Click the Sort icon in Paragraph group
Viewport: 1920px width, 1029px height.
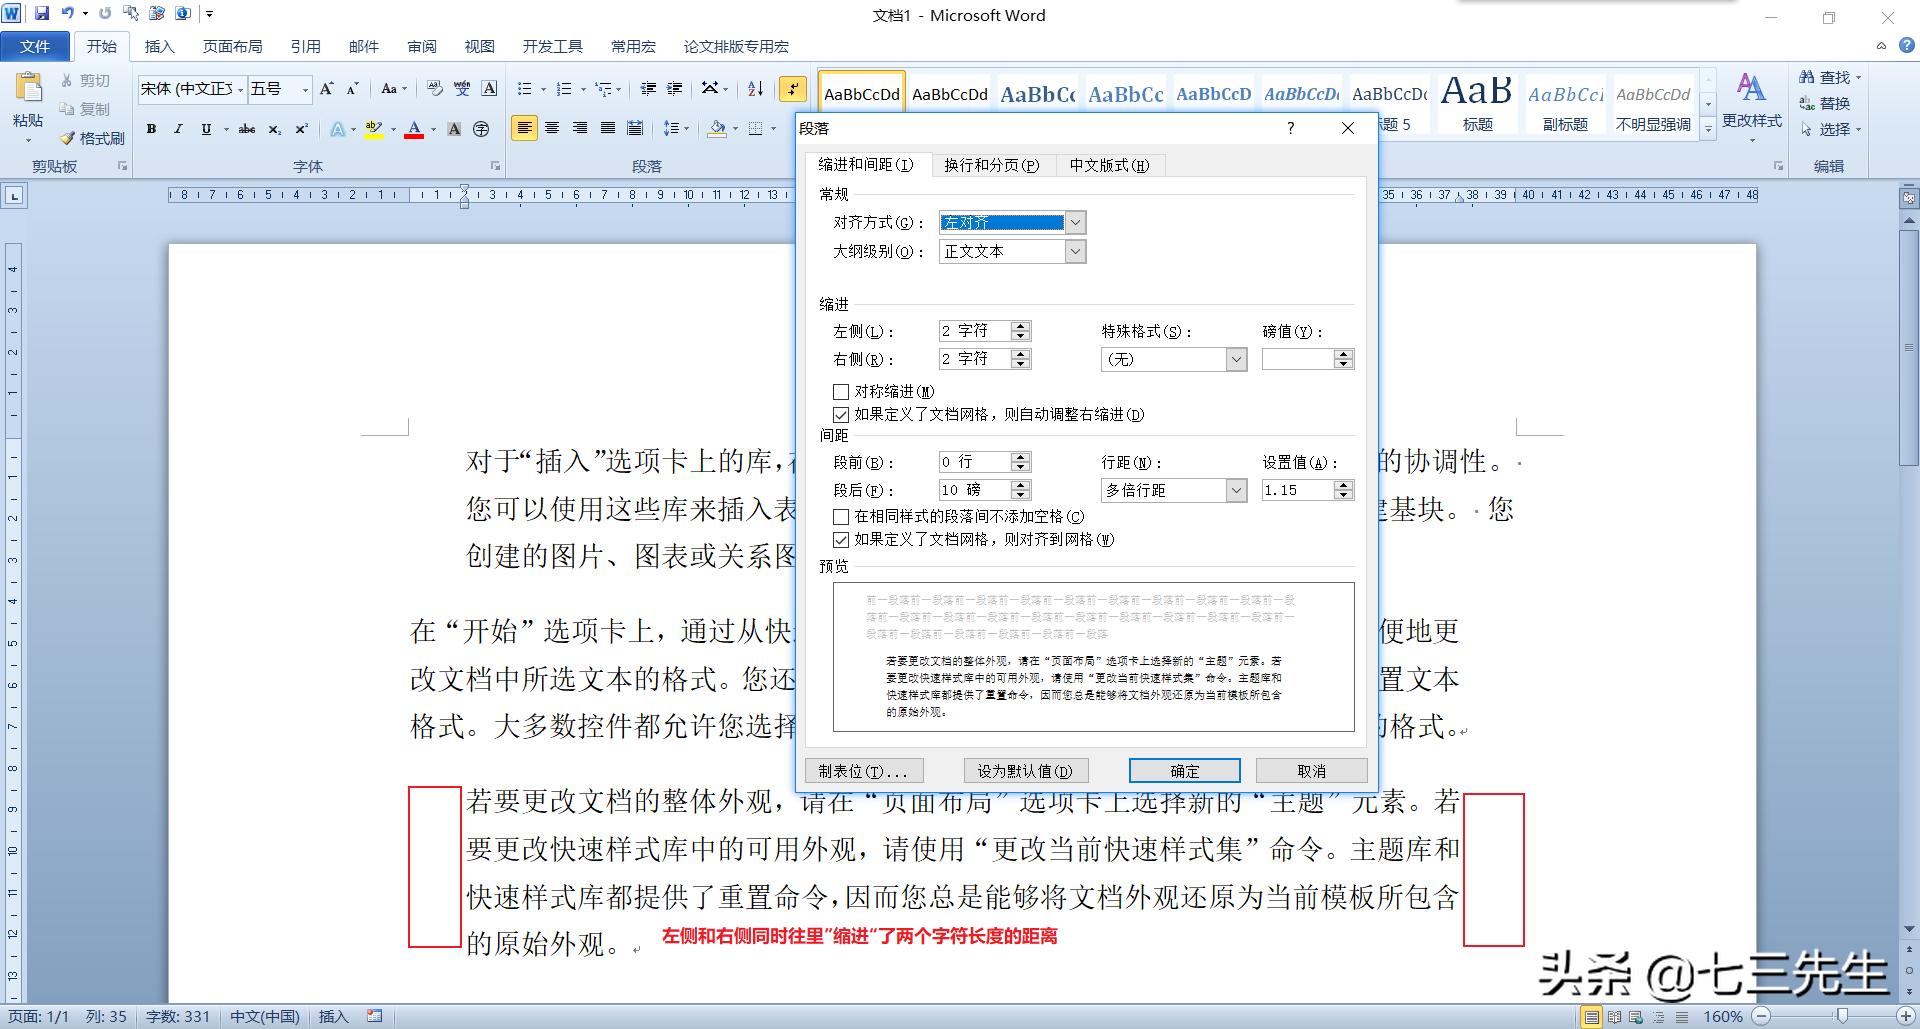754,89
